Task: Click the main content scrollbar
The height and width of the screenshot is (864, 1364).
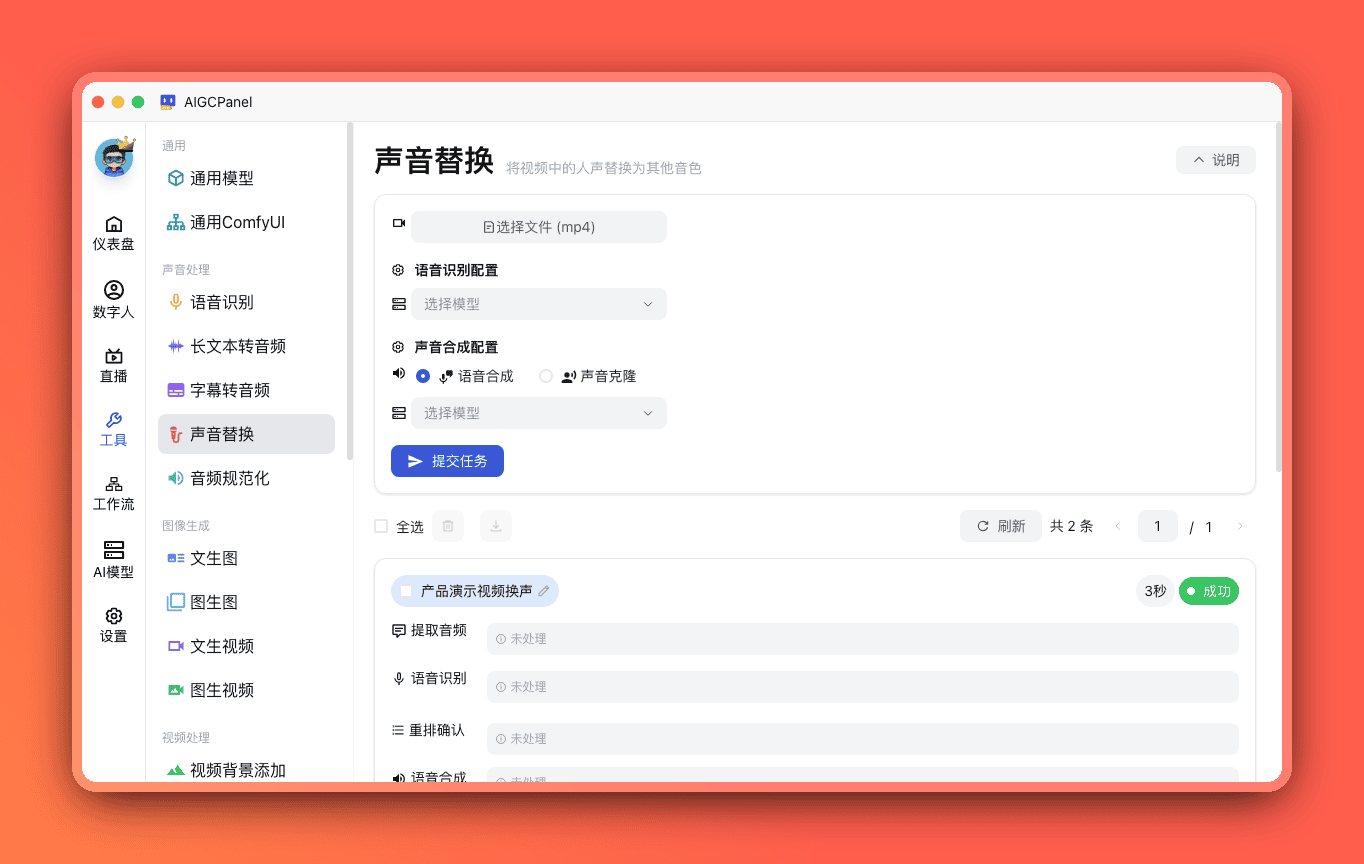Action: 1279,297
